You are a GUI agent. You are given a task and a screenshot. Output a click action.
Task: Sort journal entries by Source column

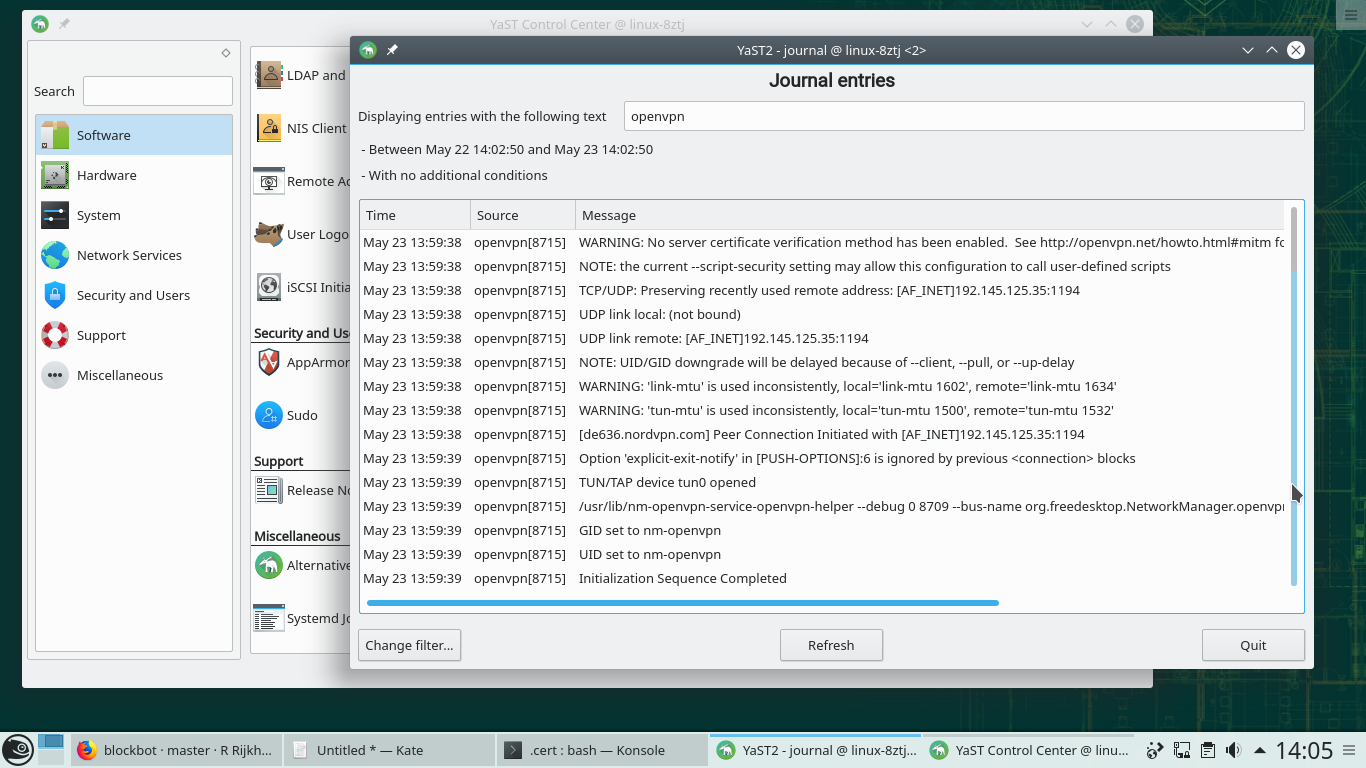point(523,215)
